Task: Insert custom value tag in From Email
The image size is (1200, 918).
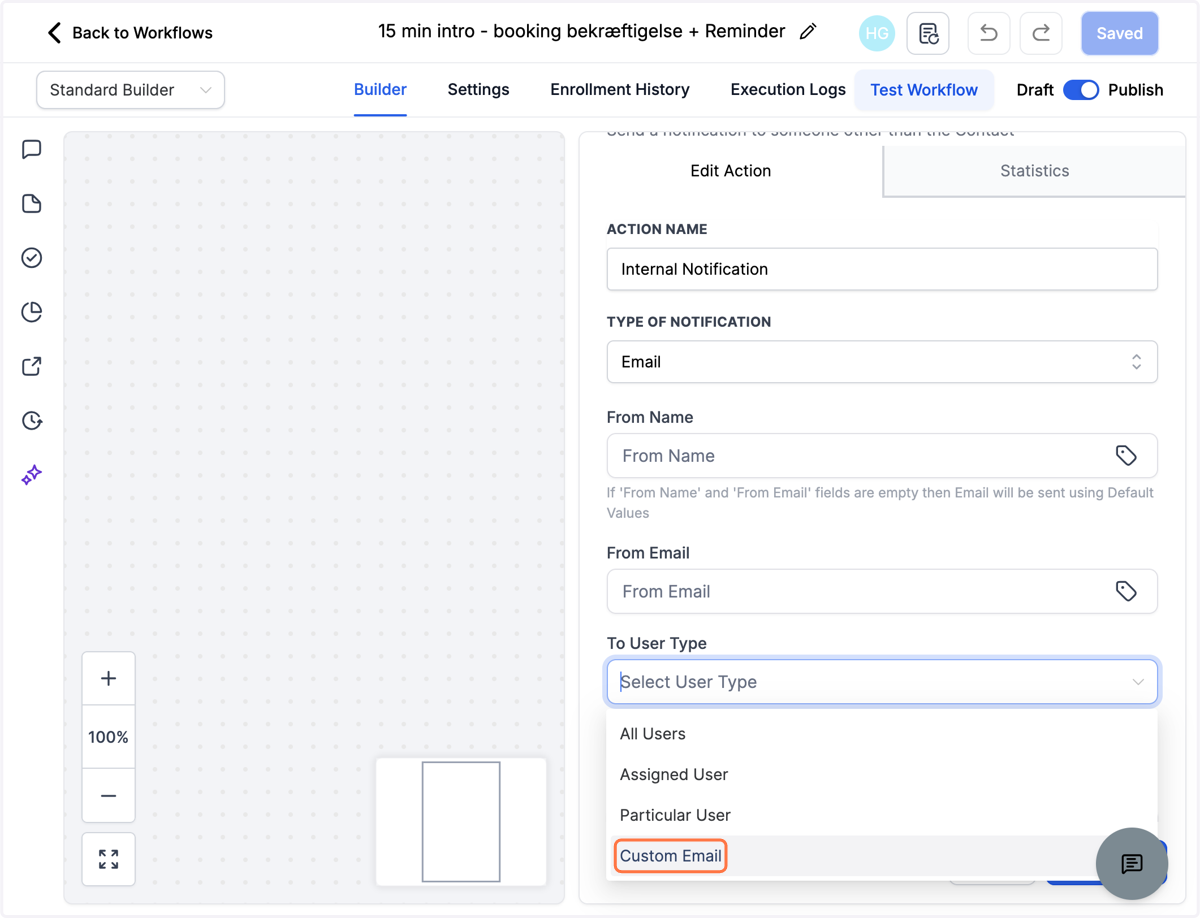Action: tap(1126, 592)
